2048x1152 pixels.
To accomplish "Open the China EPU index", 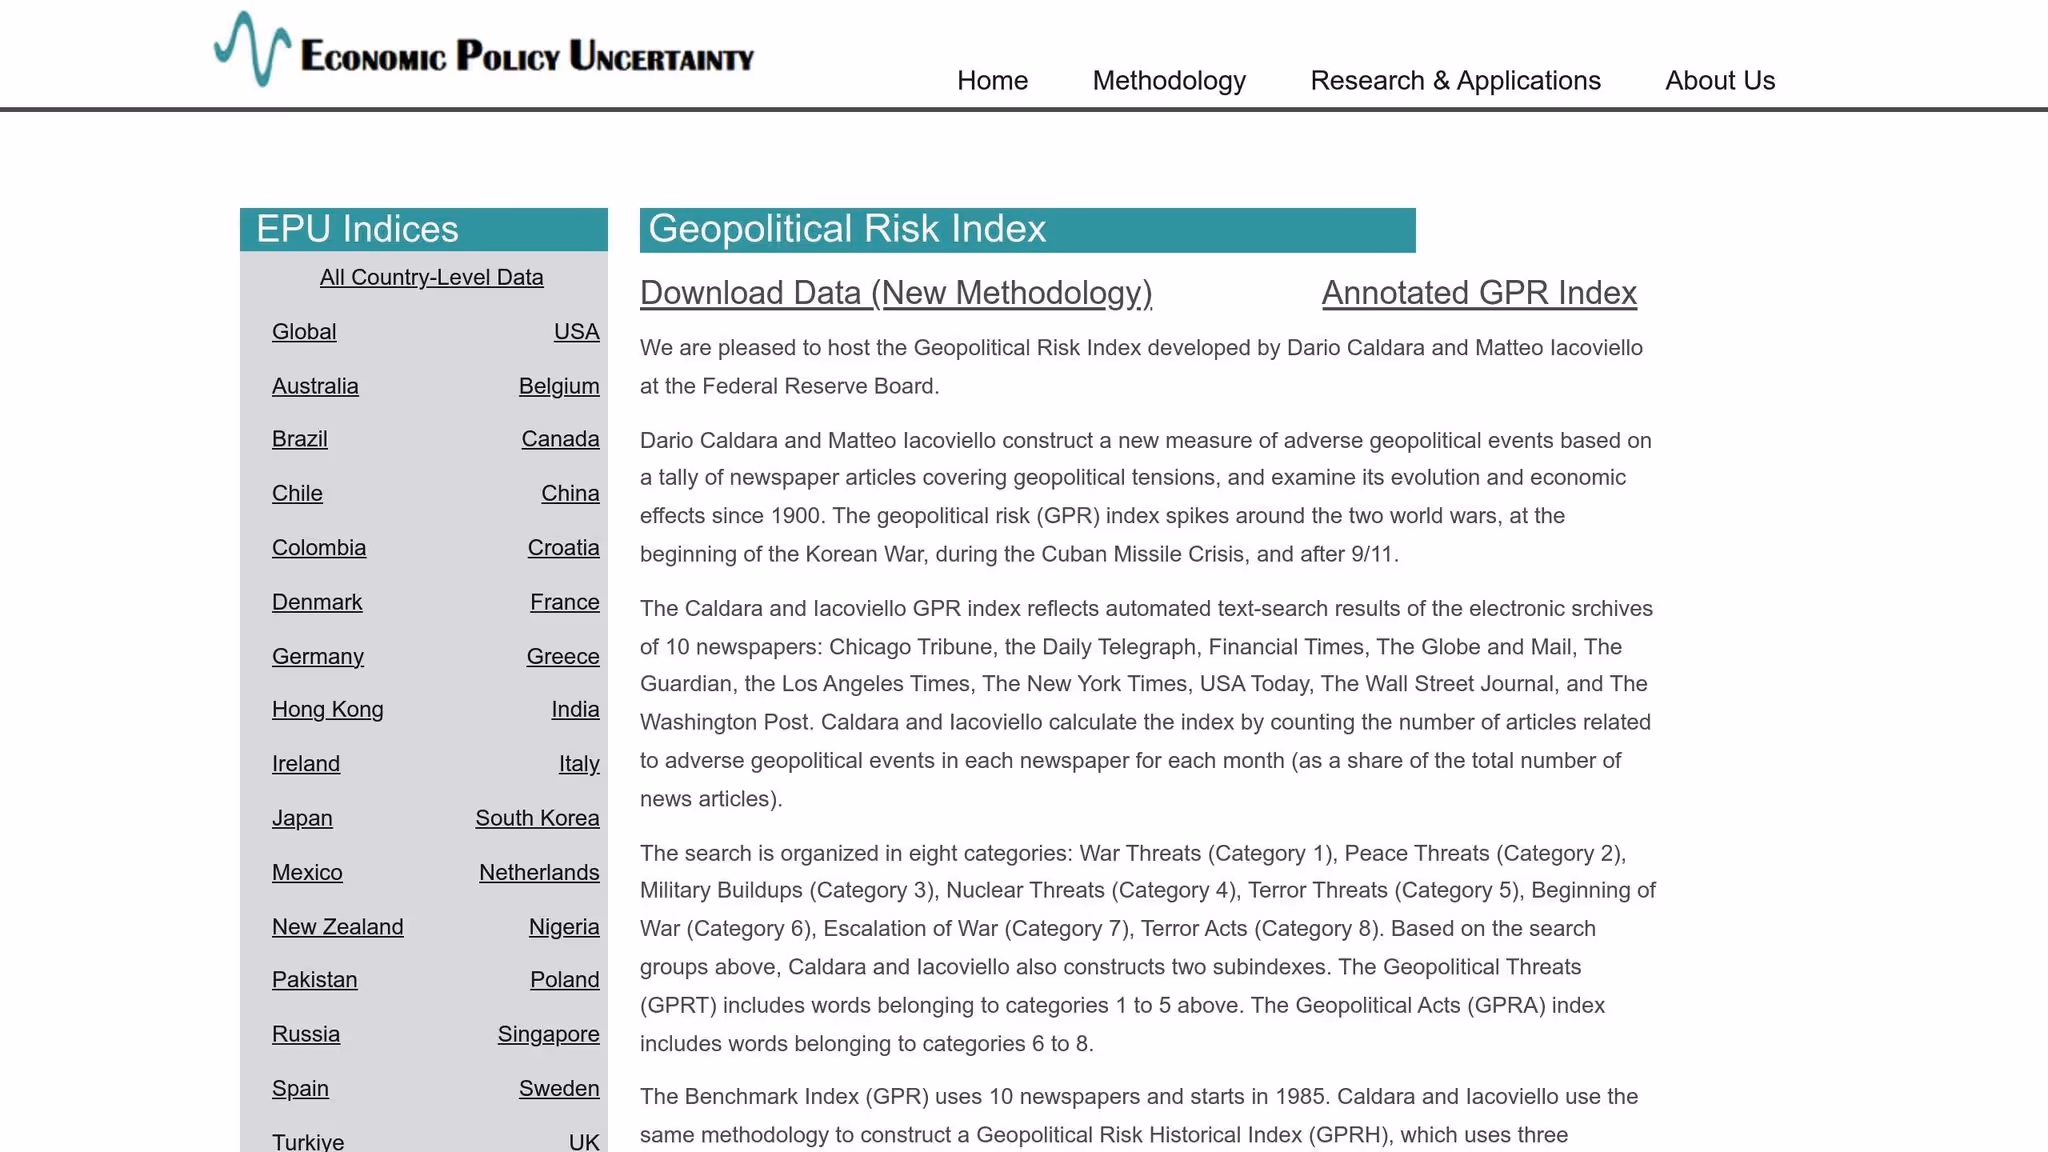I will 570,494.
